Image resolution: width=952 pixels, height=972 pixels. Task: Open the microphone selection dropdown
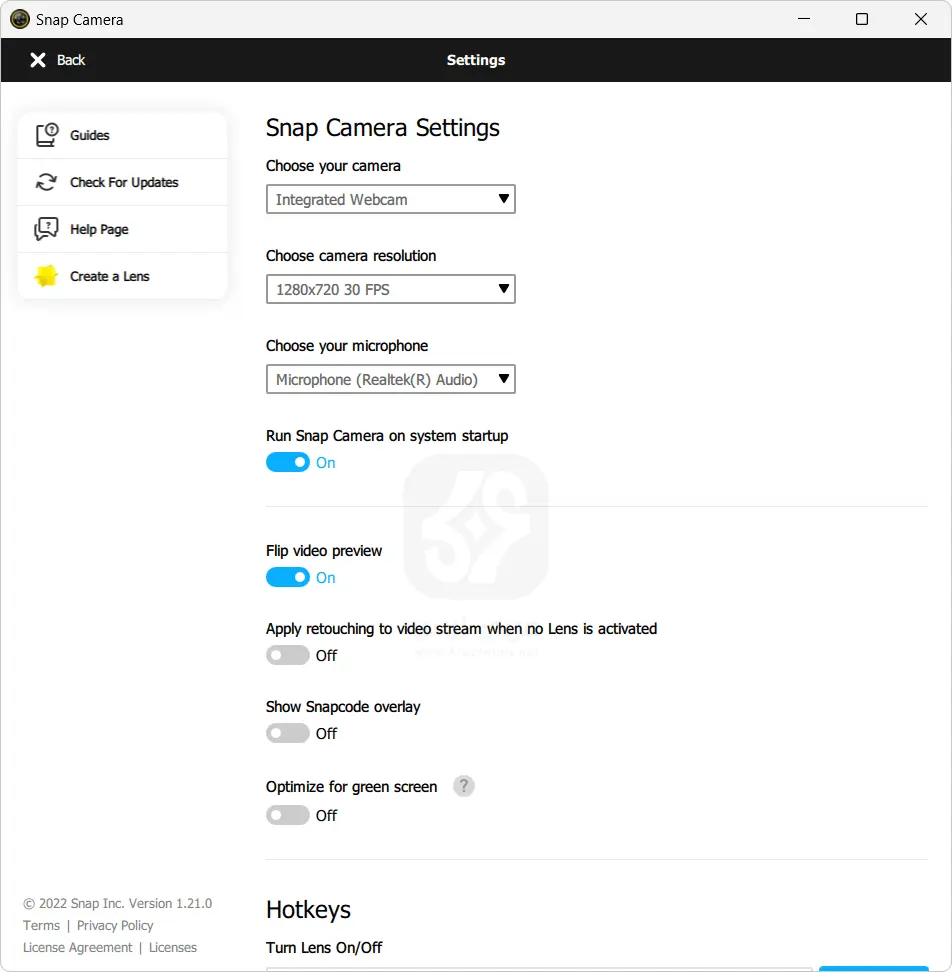(x=390, y=379)
